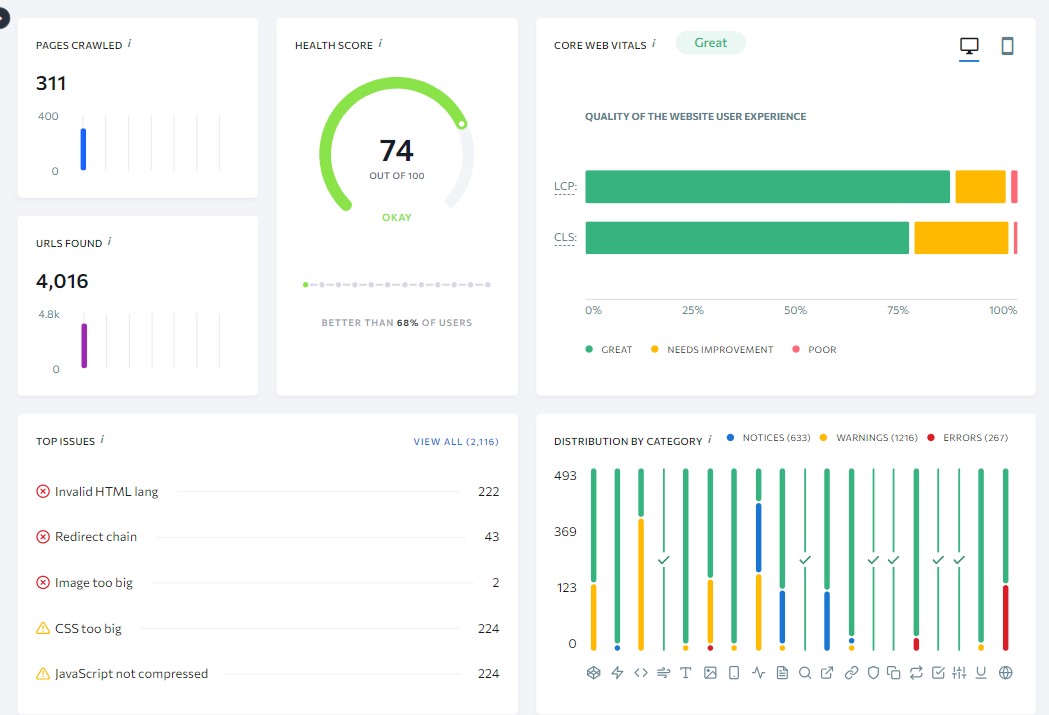The height and width of the screenshot is (715, 1049).
Task: Toggle the Great legend item
Action: click(x=609, y=349)
